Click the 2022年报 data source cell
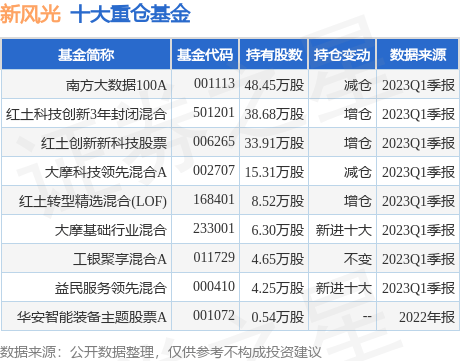Image resolution: width=460 pixels, height=361 pixels. [427, 317]
